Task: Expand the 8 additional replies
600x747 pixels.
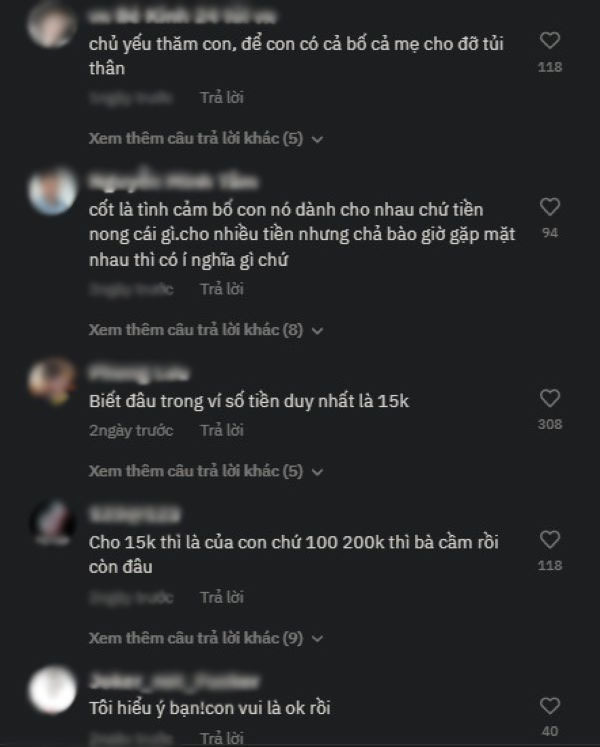Action: coord(206,330)
